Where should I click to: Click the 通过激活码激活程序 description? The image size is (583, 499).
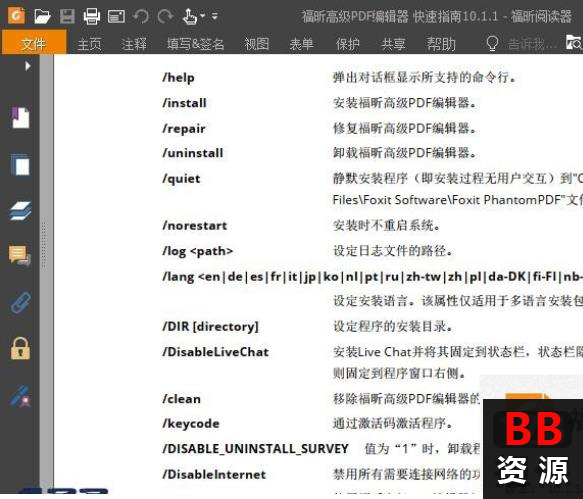click(392, 423)
